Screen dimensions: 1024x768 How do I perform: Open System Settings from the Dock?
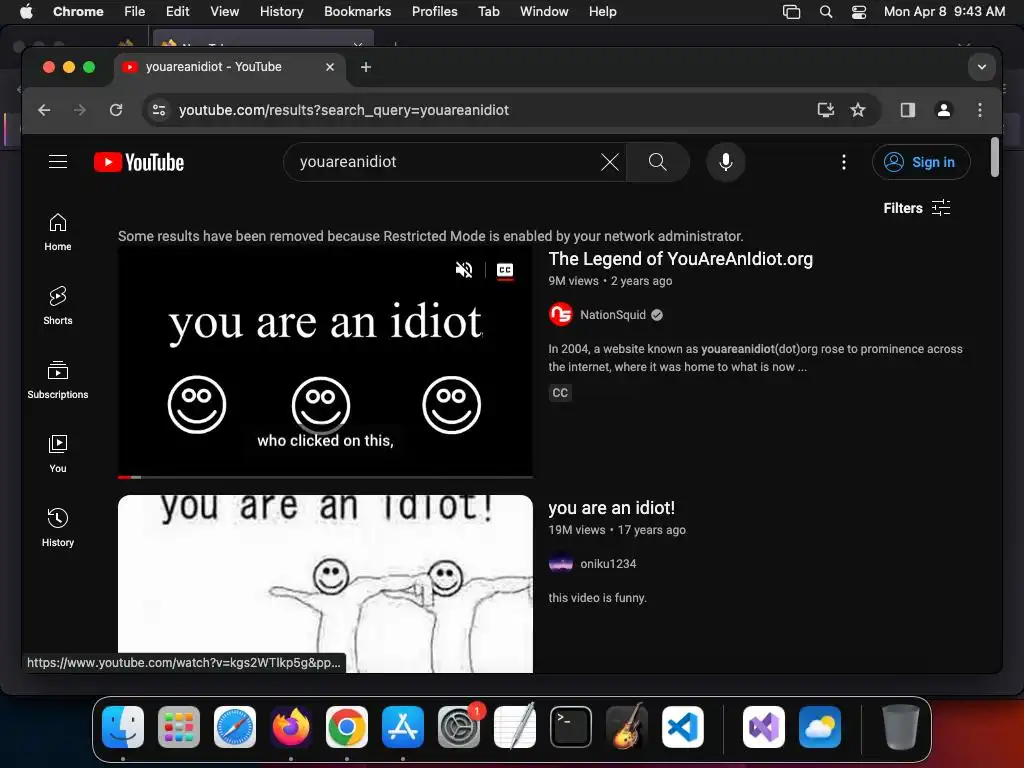coord(458,726)
